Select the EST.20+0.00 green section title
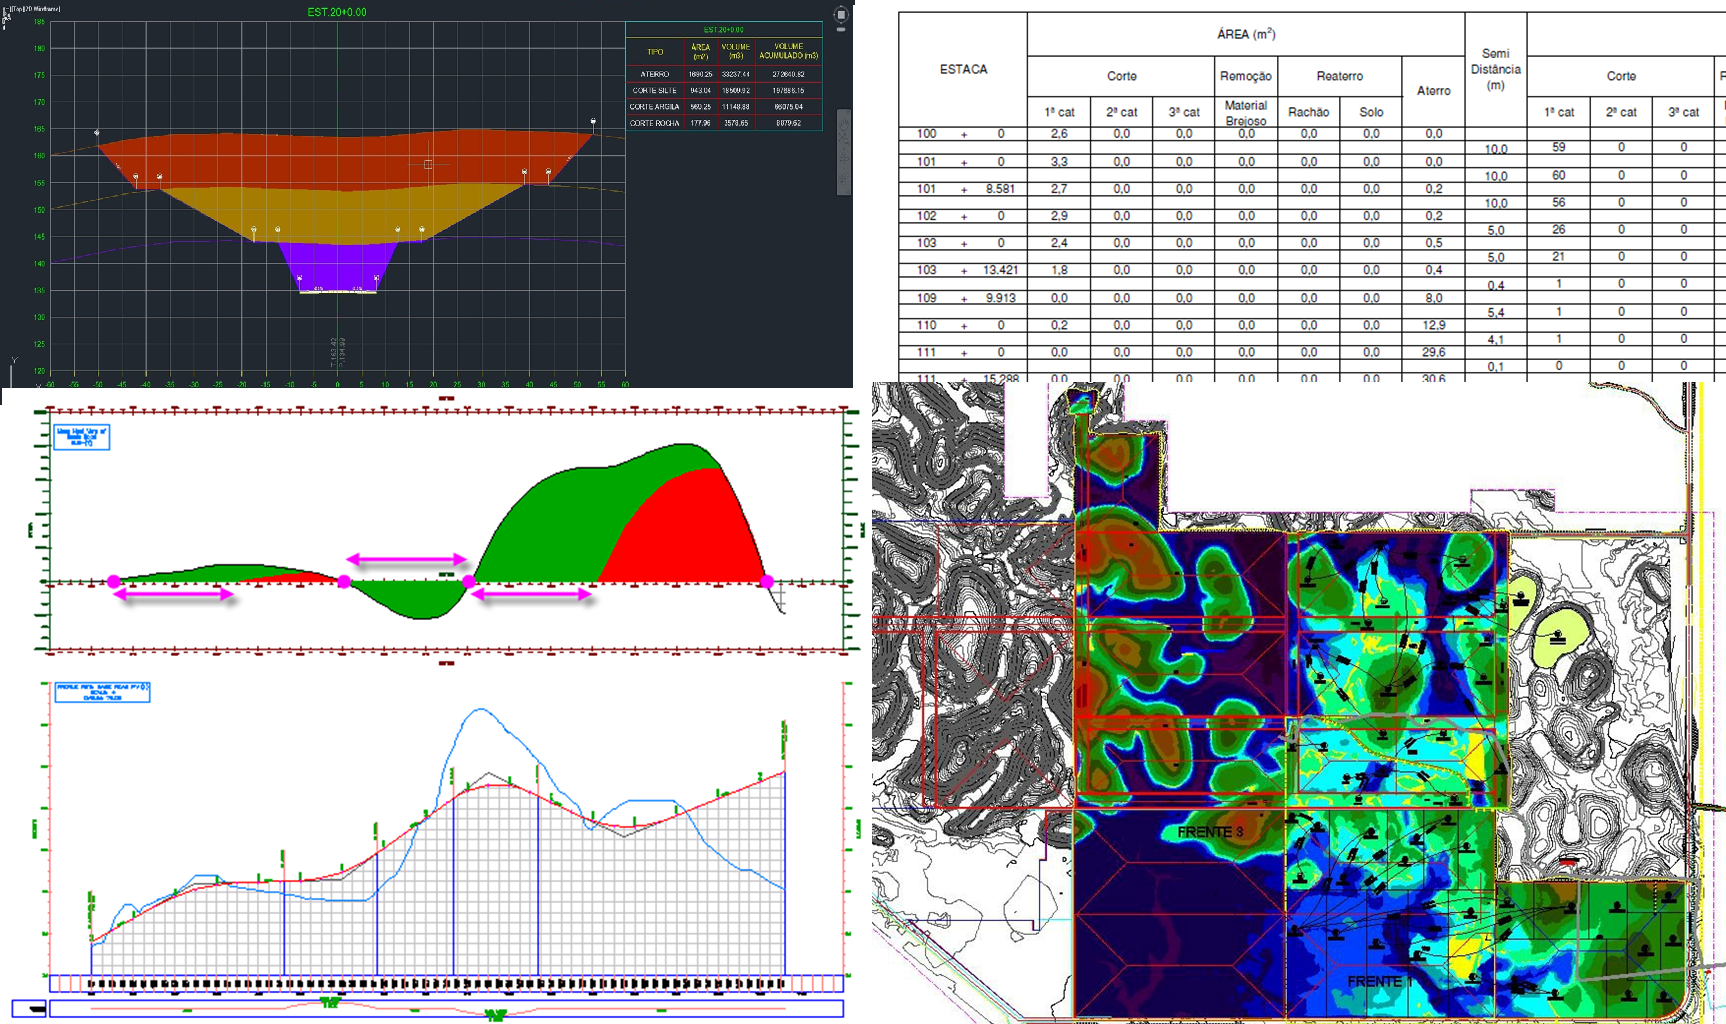The height and width of the screenshot is (1024, 1726). 337,12
